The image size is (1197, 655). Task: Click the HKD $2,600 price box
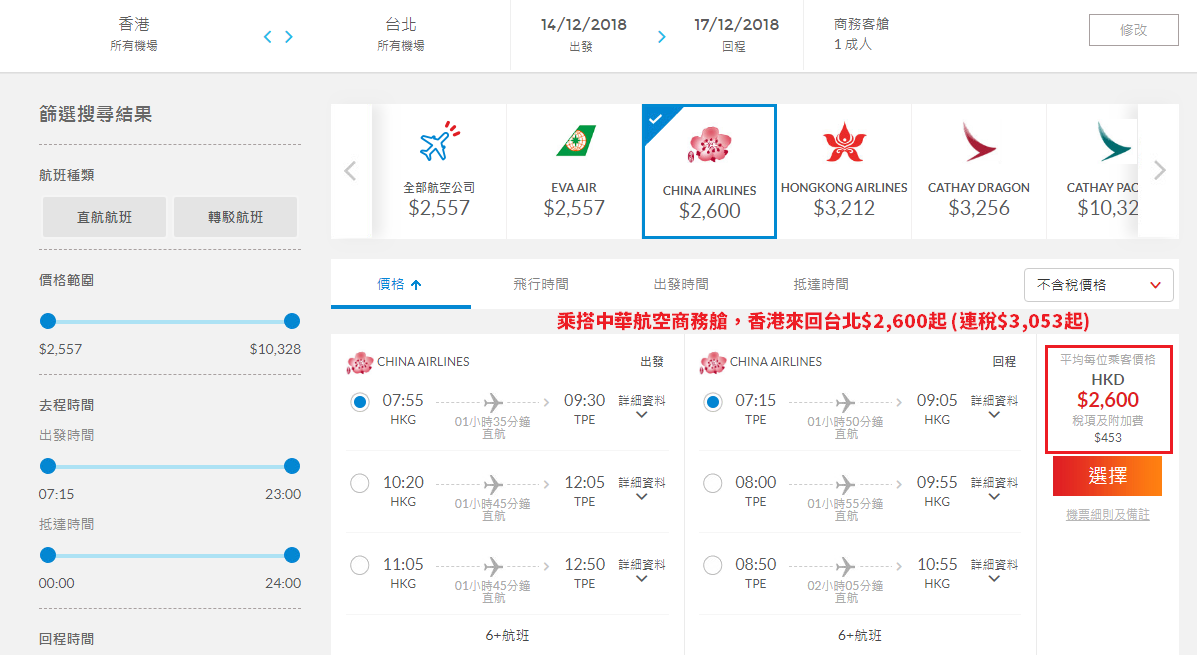pos(1108,399)
